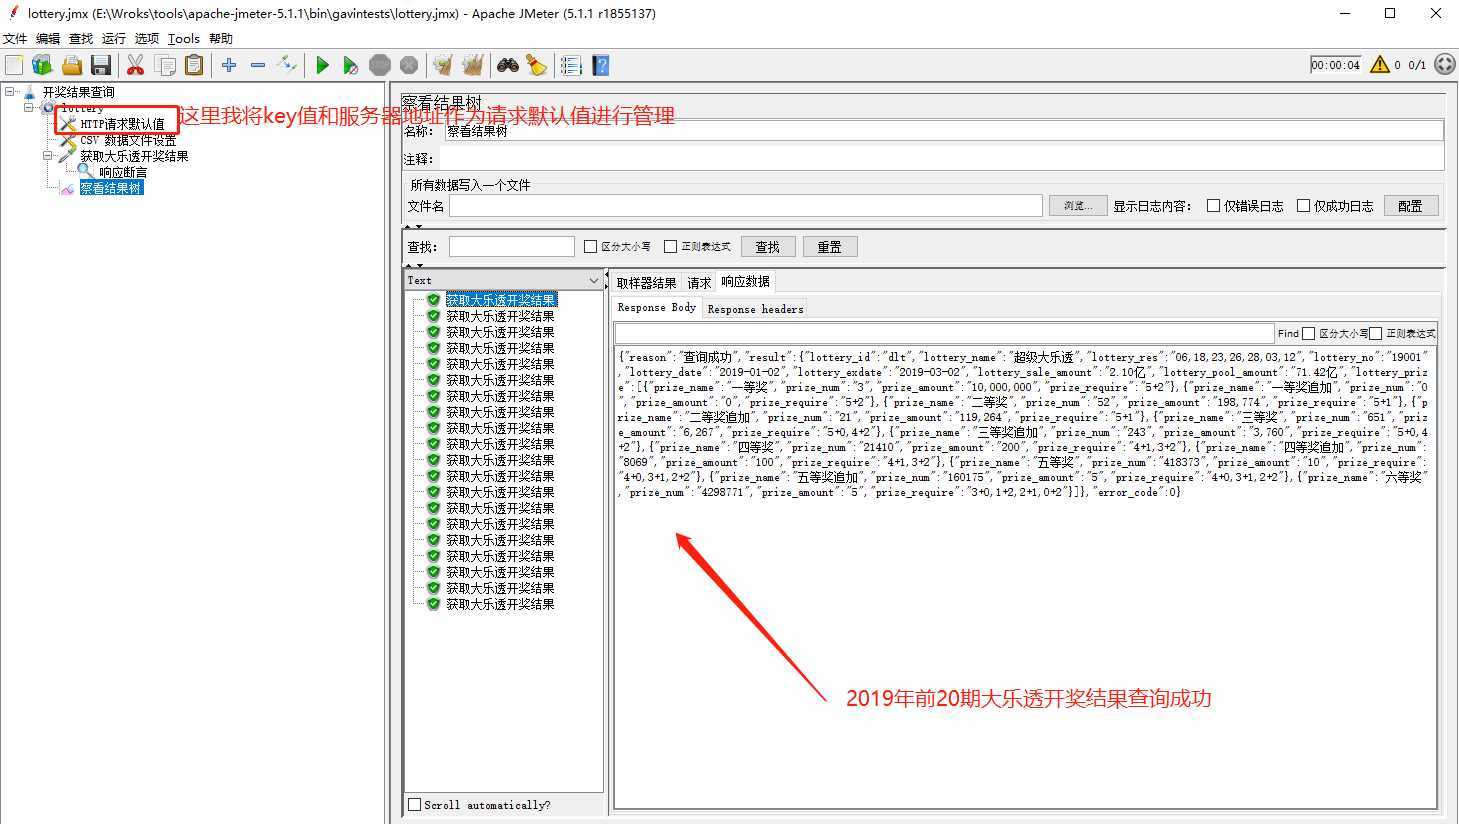
Task: Click the Clear All results icon
Action: point(472,65)
